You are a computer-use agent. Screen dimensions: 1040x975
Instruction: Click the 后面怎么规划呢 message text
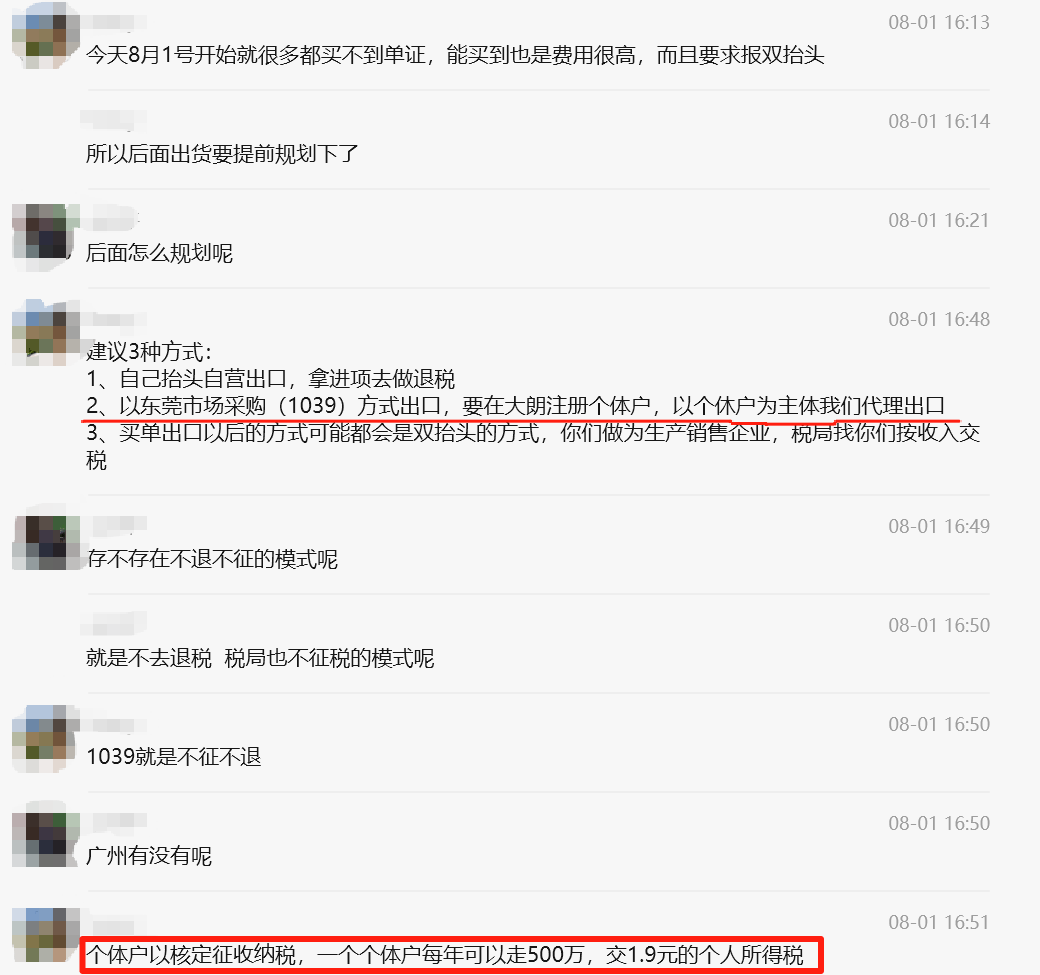159,253
